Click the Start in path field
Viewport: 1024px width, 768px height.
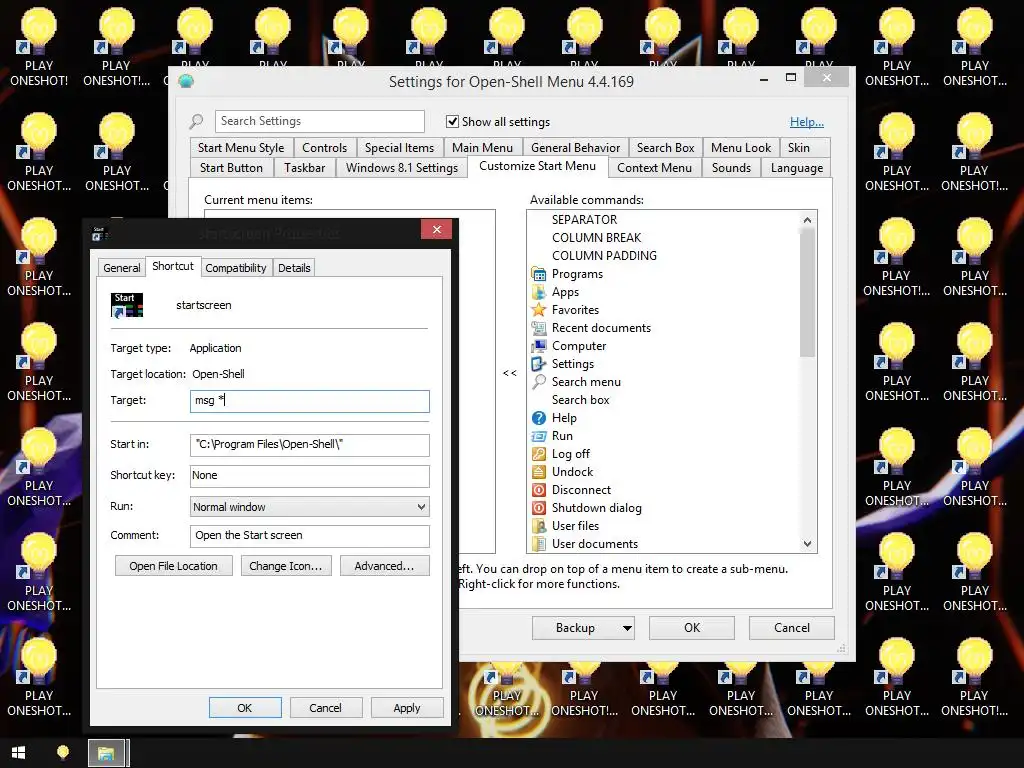tap(310, 445)
